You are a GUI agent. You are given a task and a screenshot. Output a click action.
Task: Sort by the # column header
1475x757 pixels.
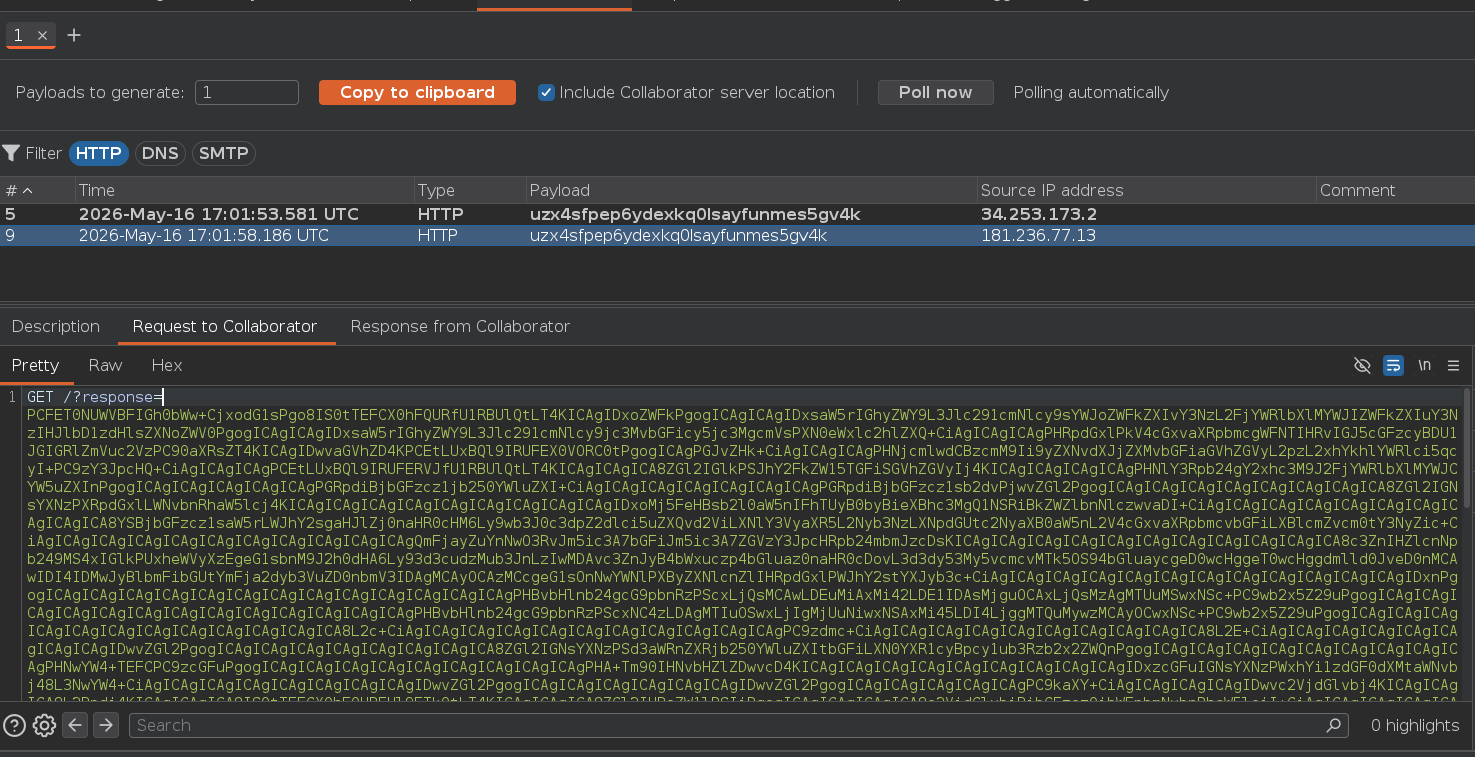coord(38,190)
